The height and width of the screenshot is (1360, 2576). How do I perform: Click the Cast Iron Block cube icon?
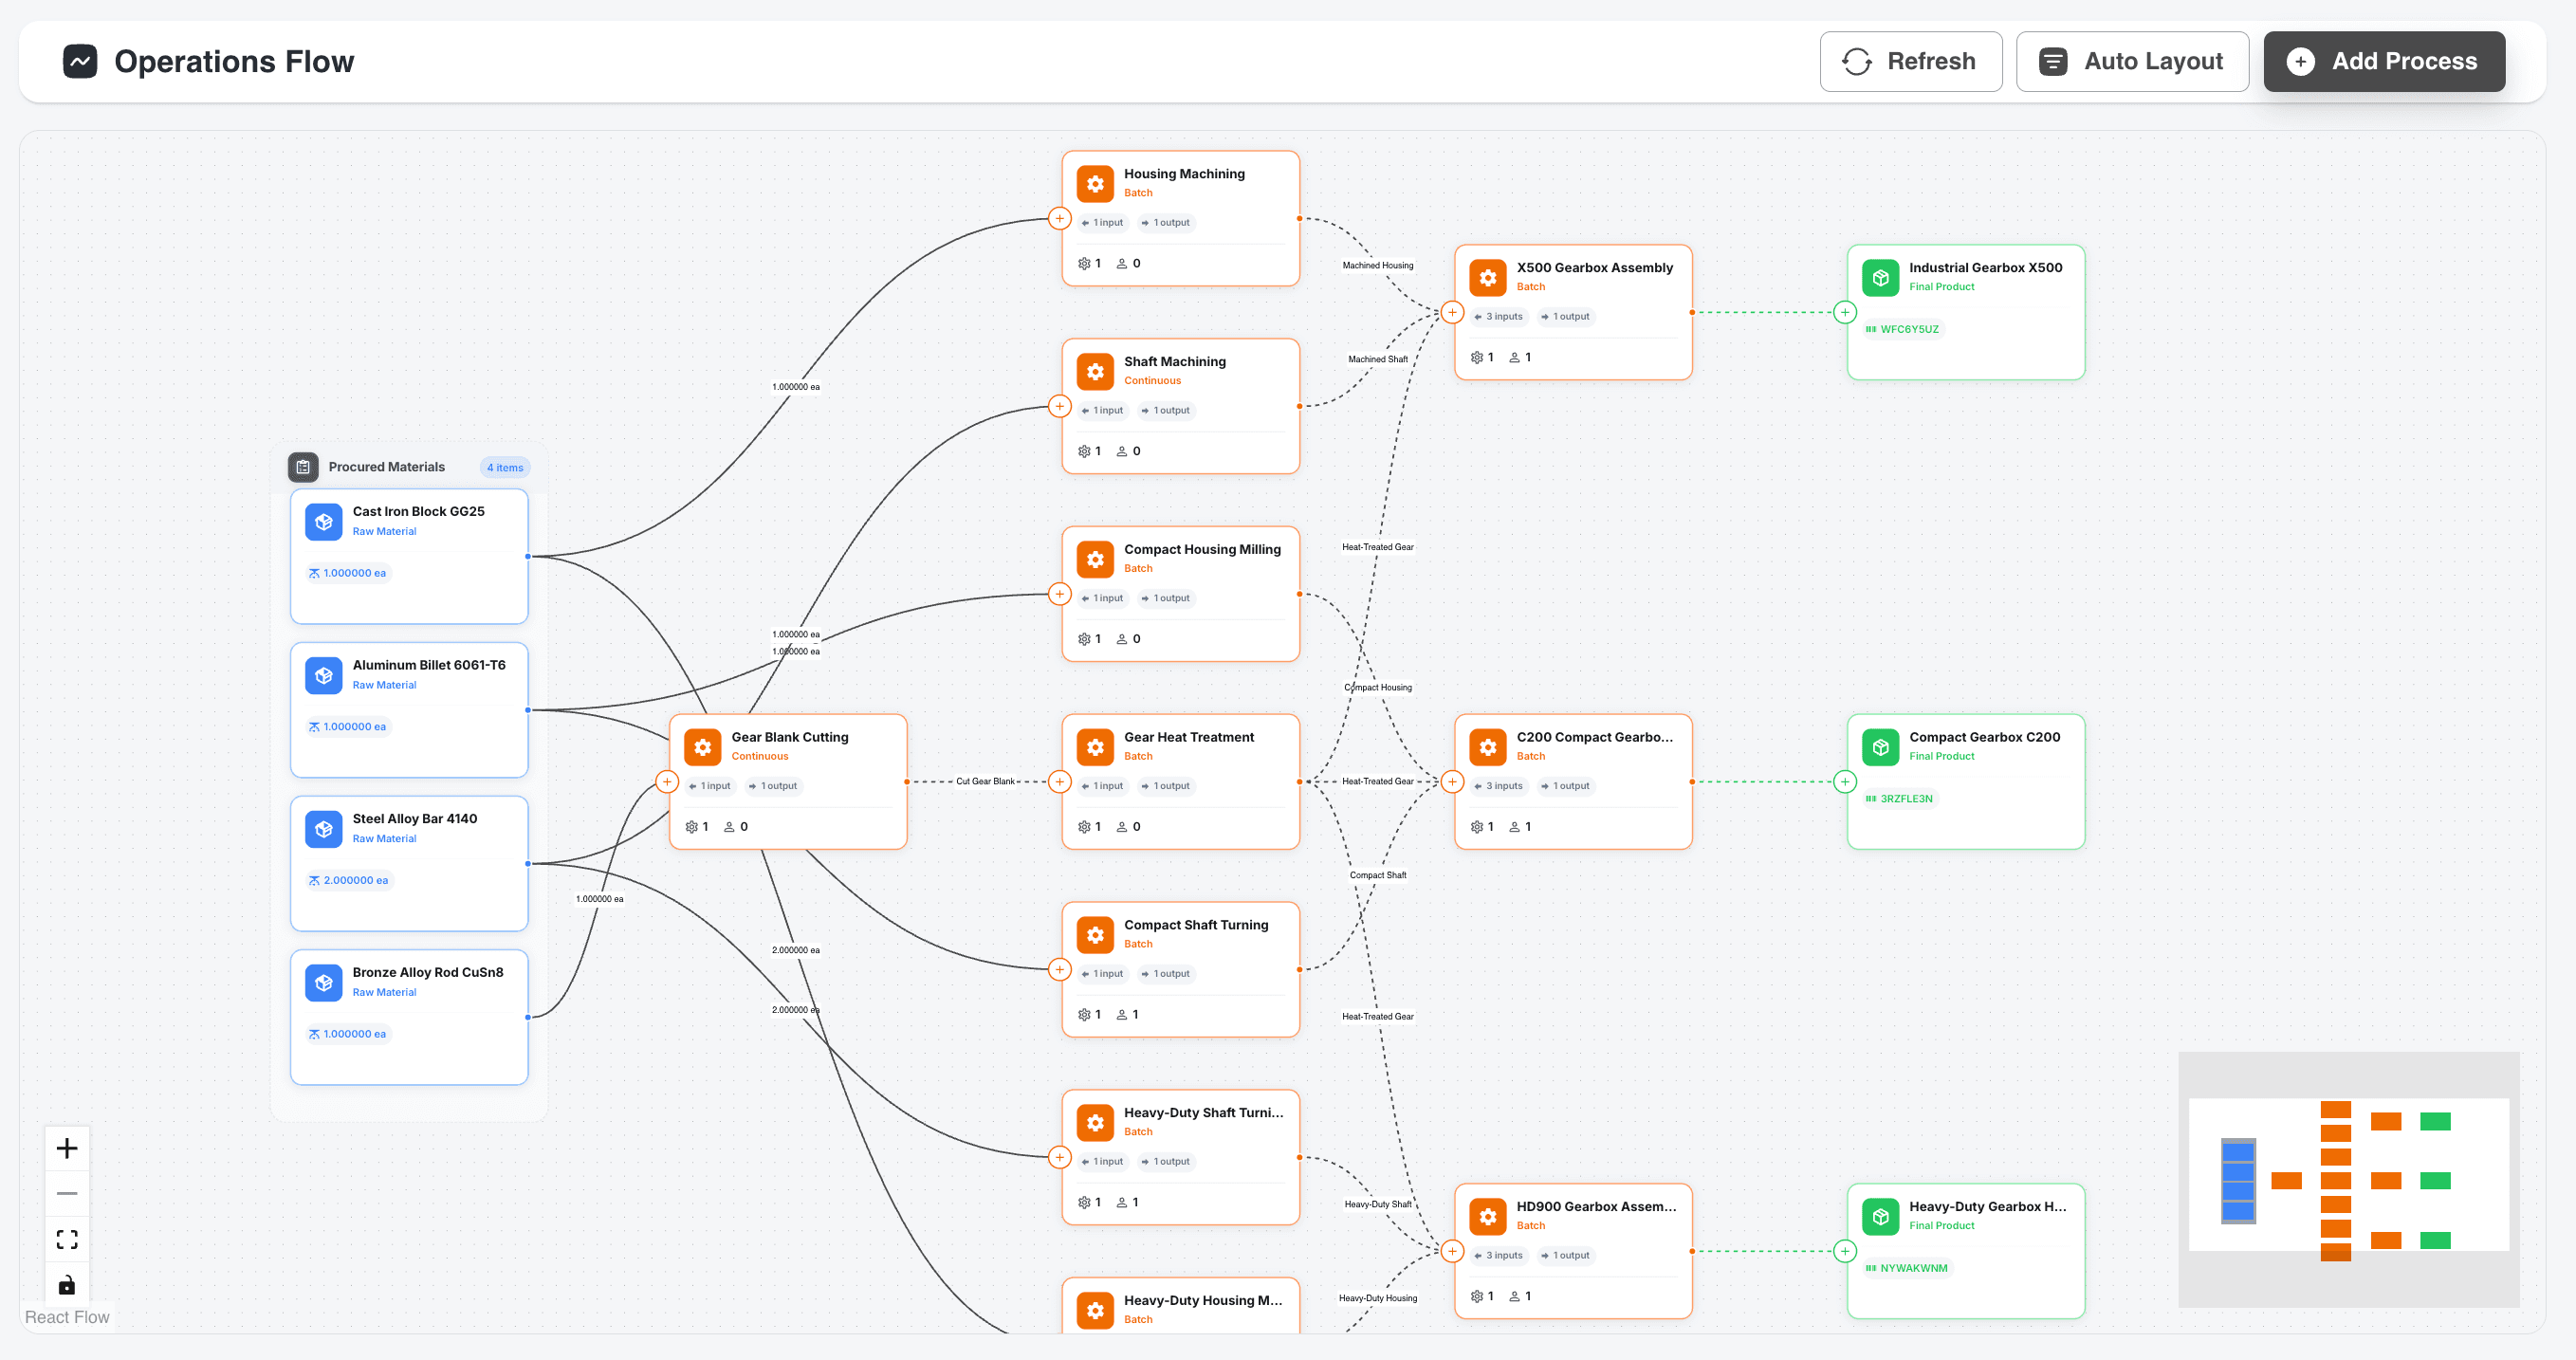tap(323, 522)
